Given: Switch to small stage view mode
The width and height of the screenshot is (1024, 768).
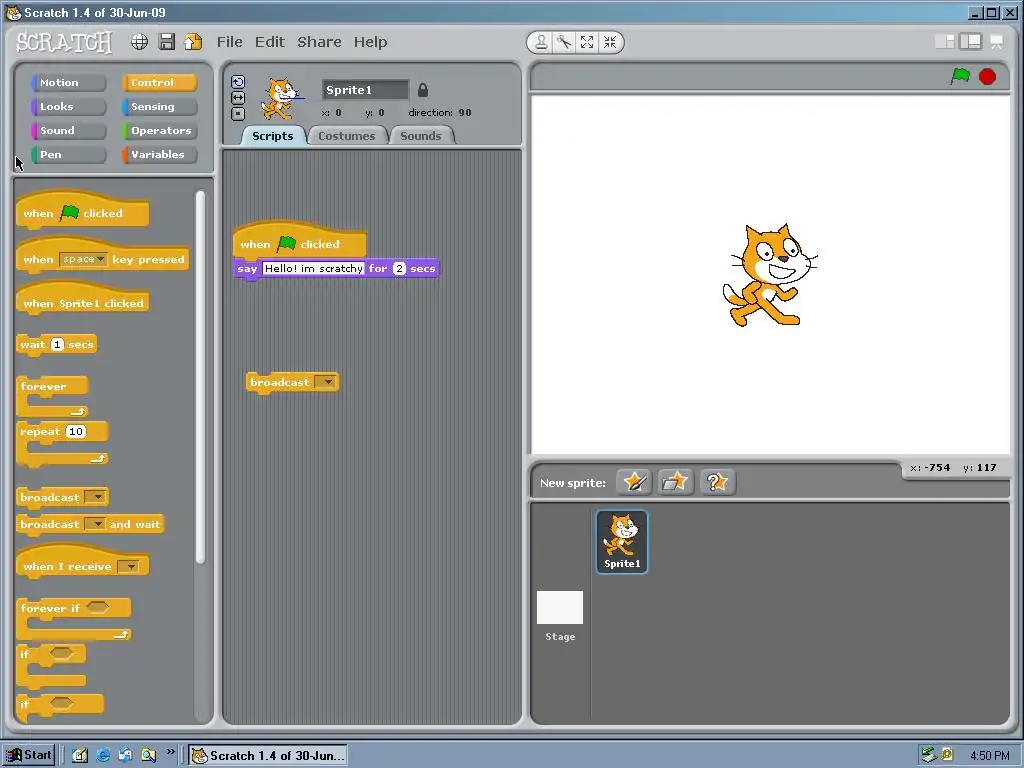Looking at the screenshot, I should 945,42.
